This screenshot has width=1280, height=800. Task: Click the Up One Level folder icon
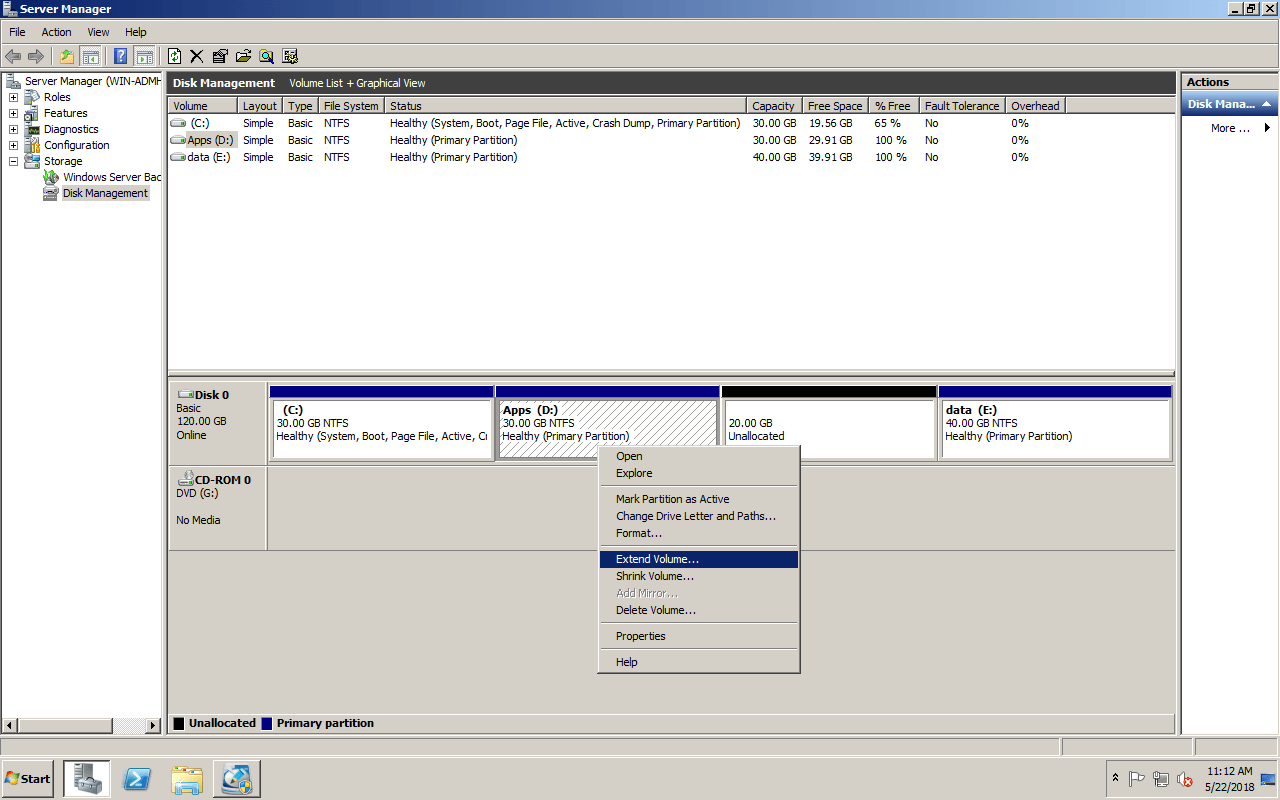point(67,56)
